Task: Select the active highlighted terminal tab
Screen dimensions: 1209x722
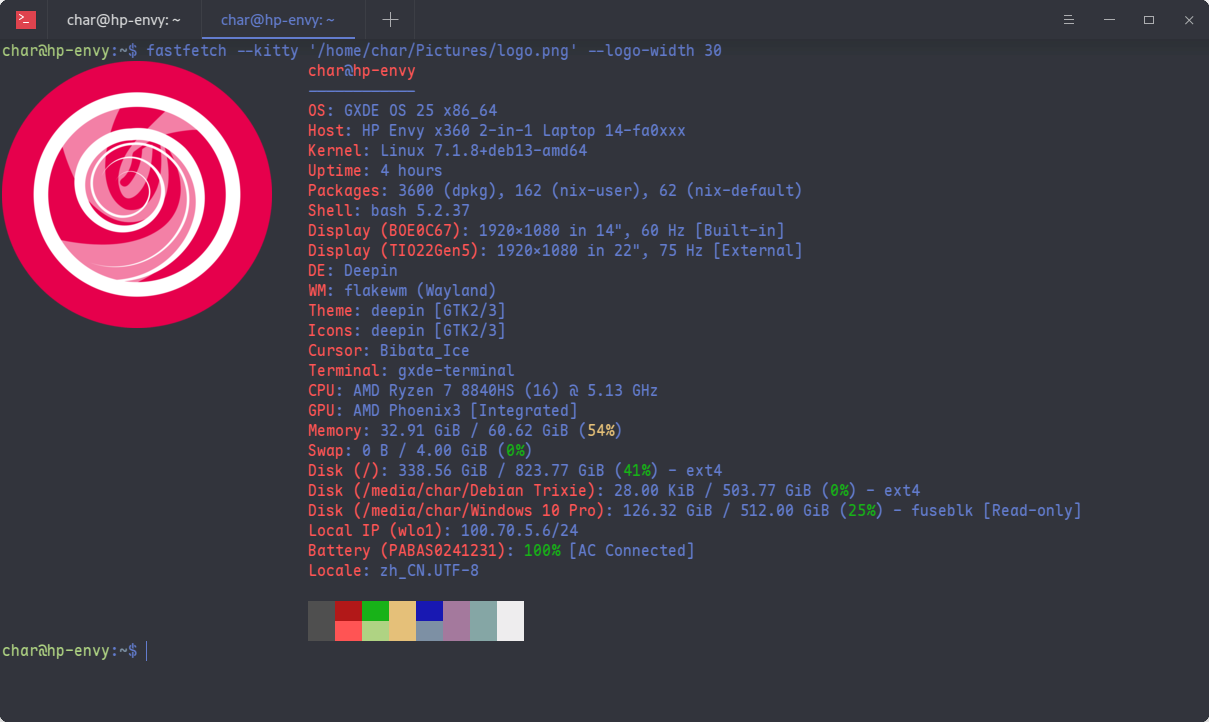Action: pos(278,20)
